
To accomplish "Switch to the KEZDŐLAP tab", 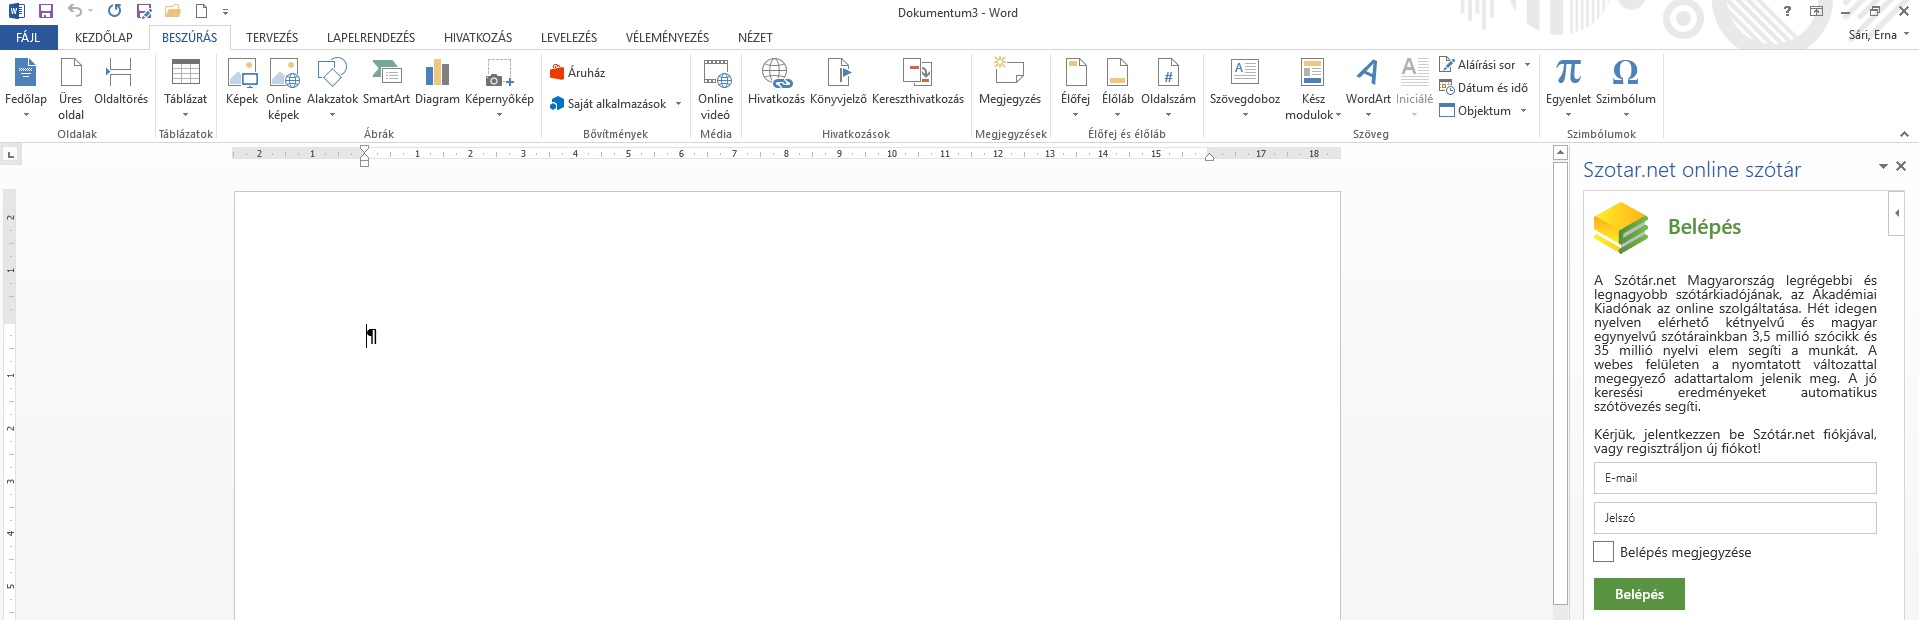I will 104,38.
